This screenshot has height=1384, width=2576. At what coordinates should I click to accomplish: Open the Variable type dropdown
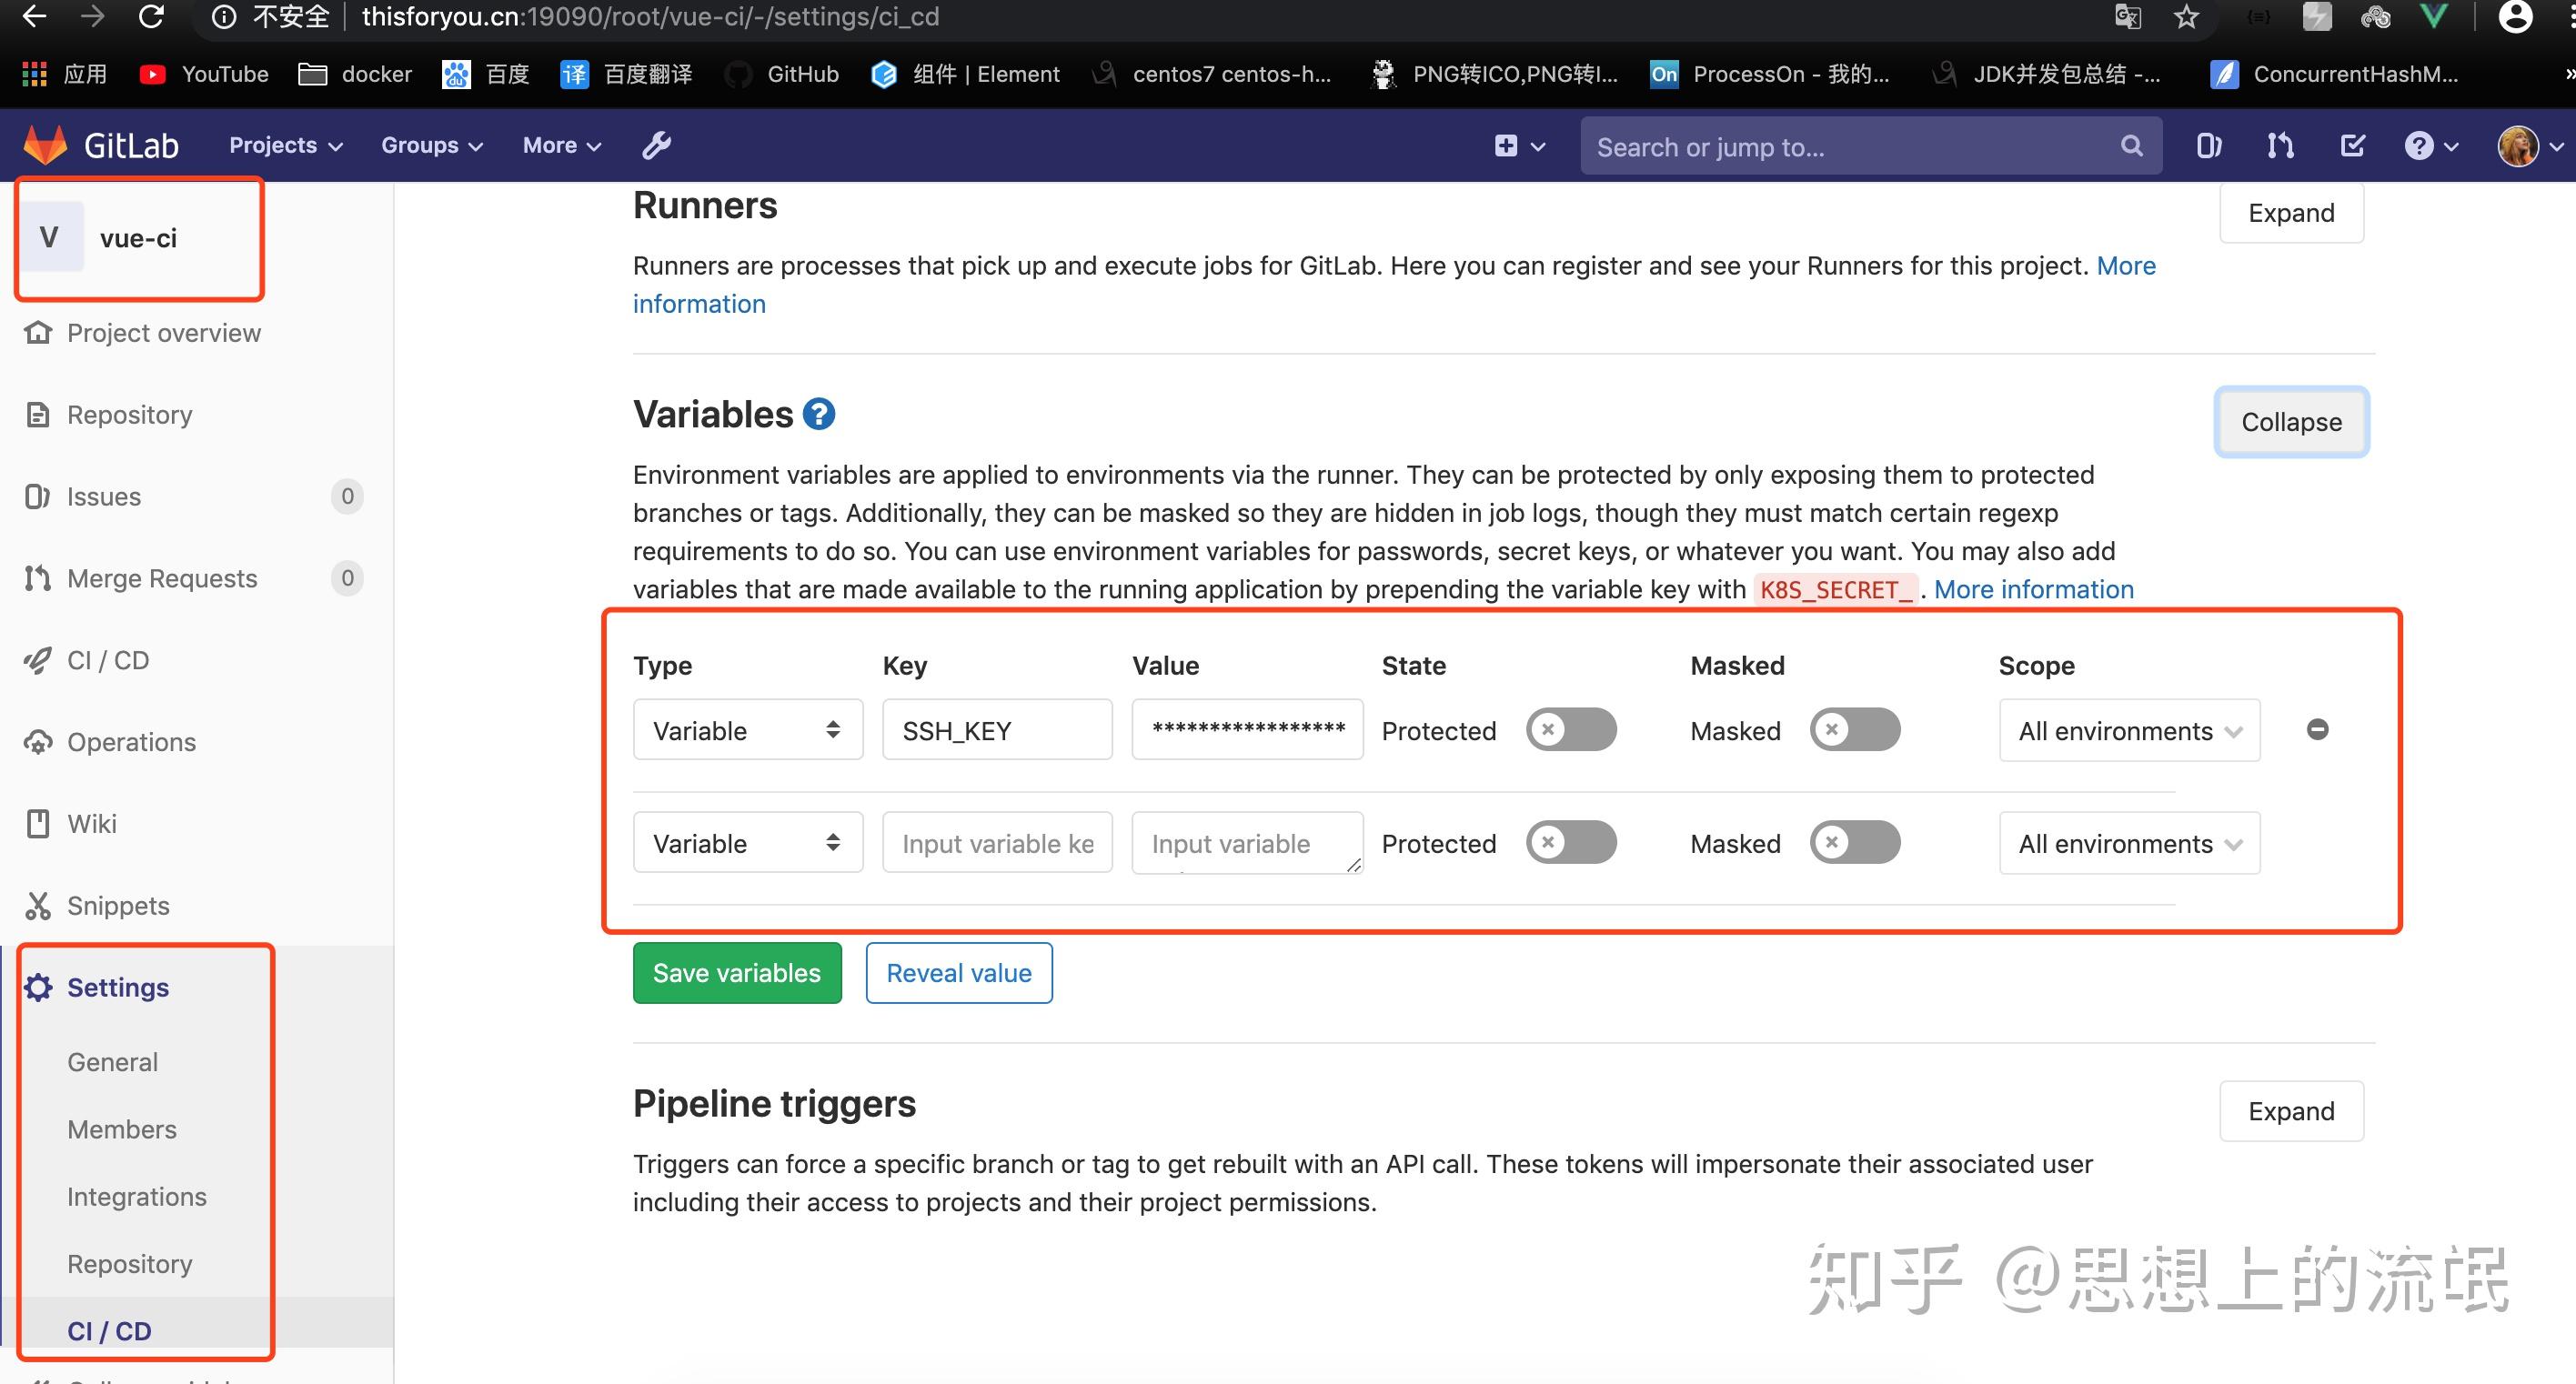coord(747,730)
